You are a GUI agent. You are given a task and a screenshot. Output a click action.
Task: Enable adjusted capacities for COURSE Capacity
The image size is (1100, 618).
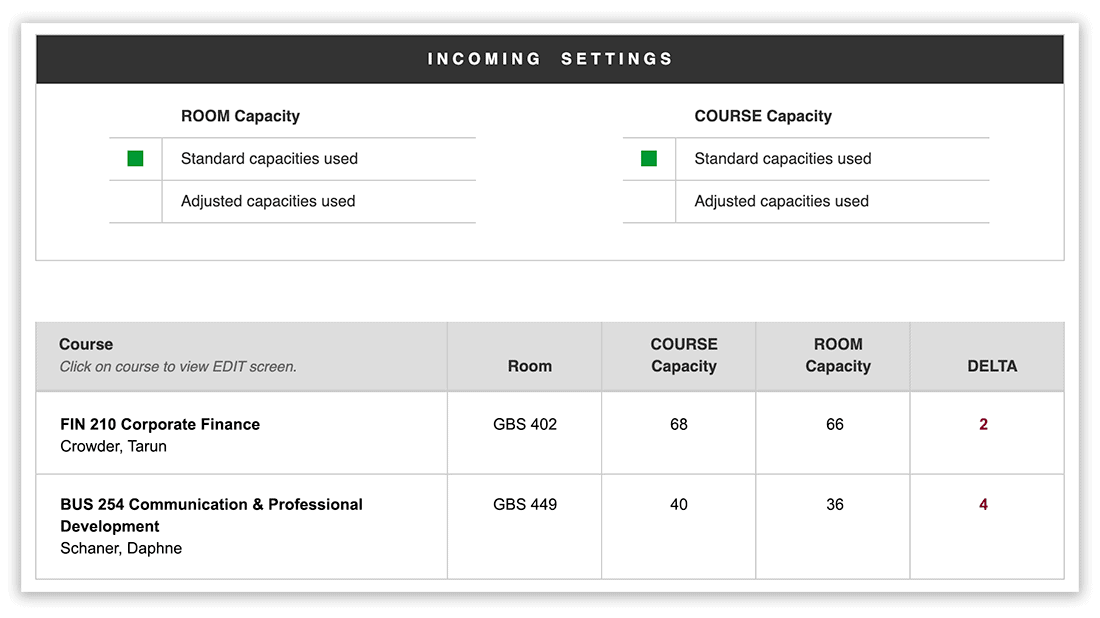point(650,201)
